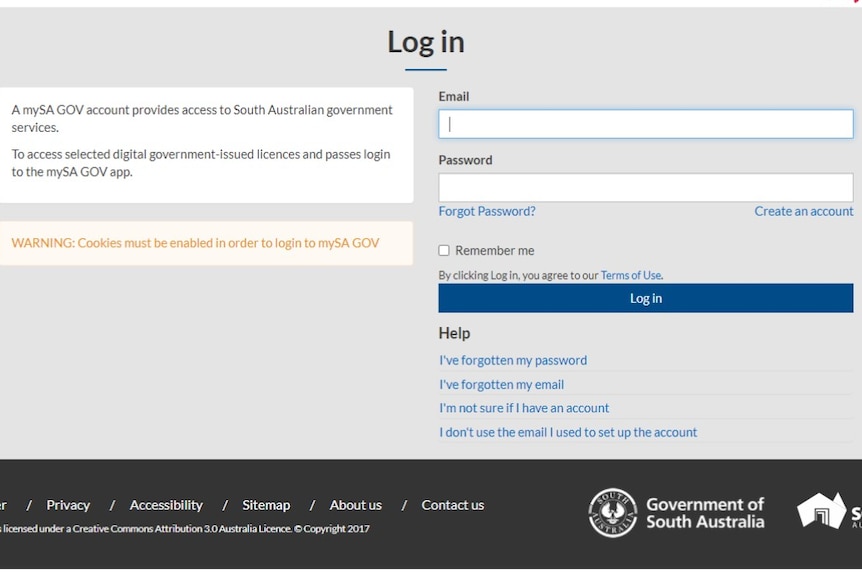Click the Log in page heading

pyautogui.click(x=426, y=42)
